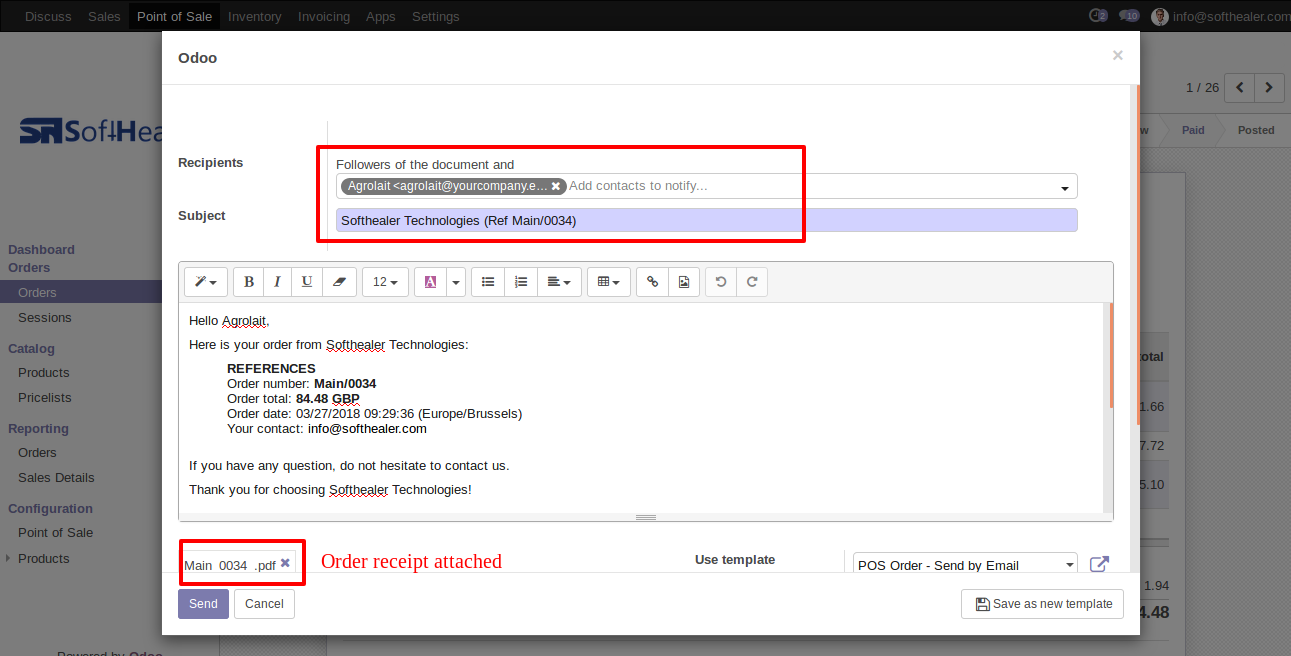The height and width of the screenshot is (656, 1291).
Task: Expand the recipients dropdown arrow
Action: 1065,188
